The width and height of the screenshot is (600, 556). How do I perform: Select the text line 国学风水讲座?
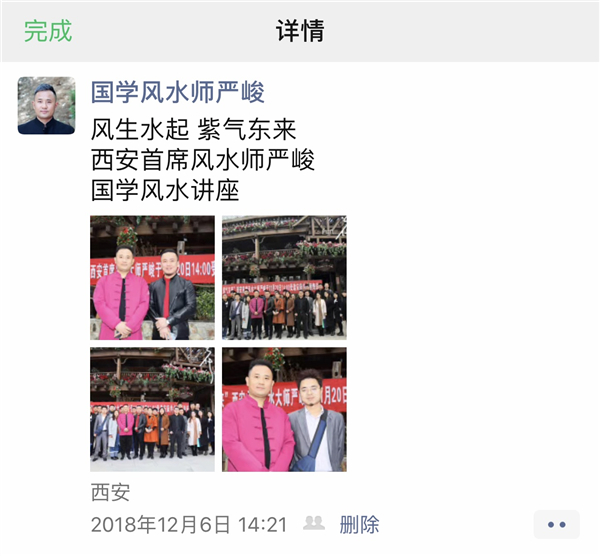pos(165,191)
